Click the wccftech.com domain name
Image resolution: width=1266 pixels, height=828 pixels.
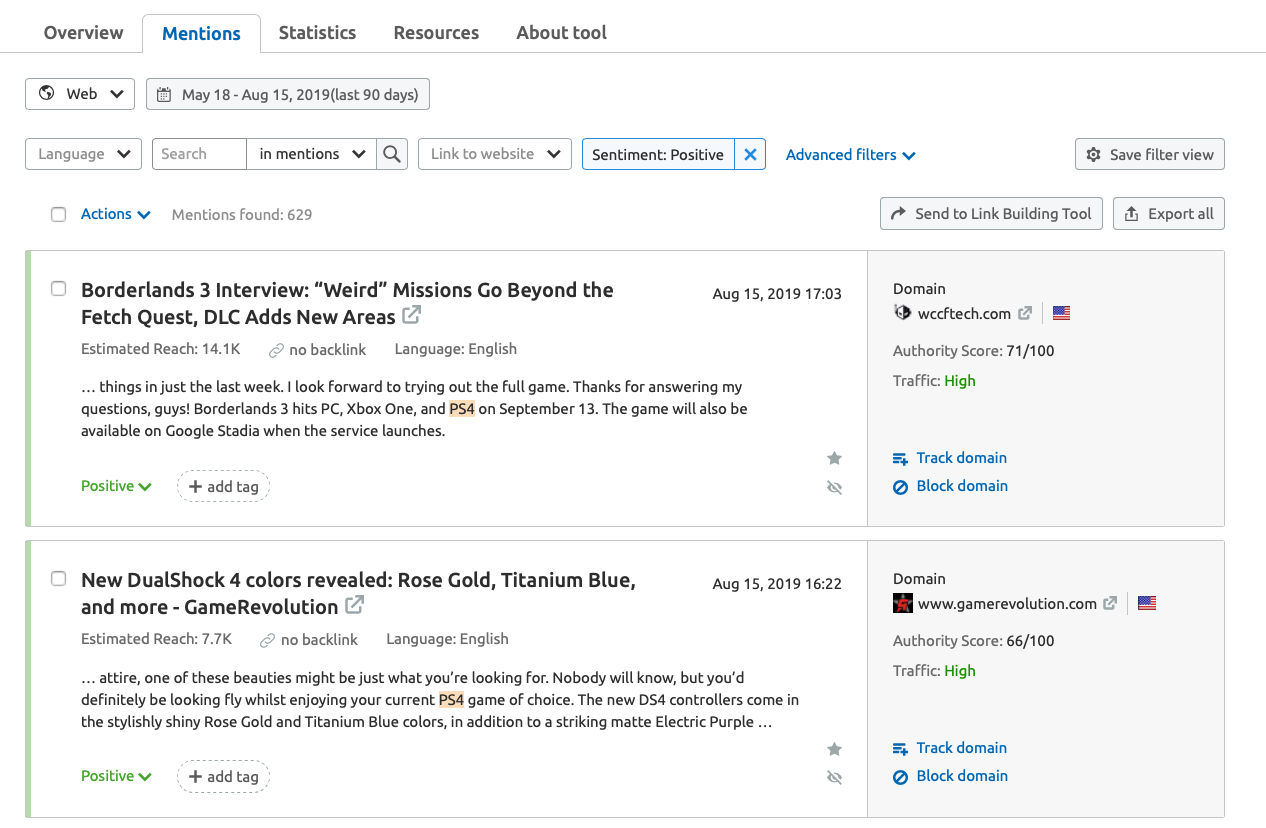click(x=964, y=313)
